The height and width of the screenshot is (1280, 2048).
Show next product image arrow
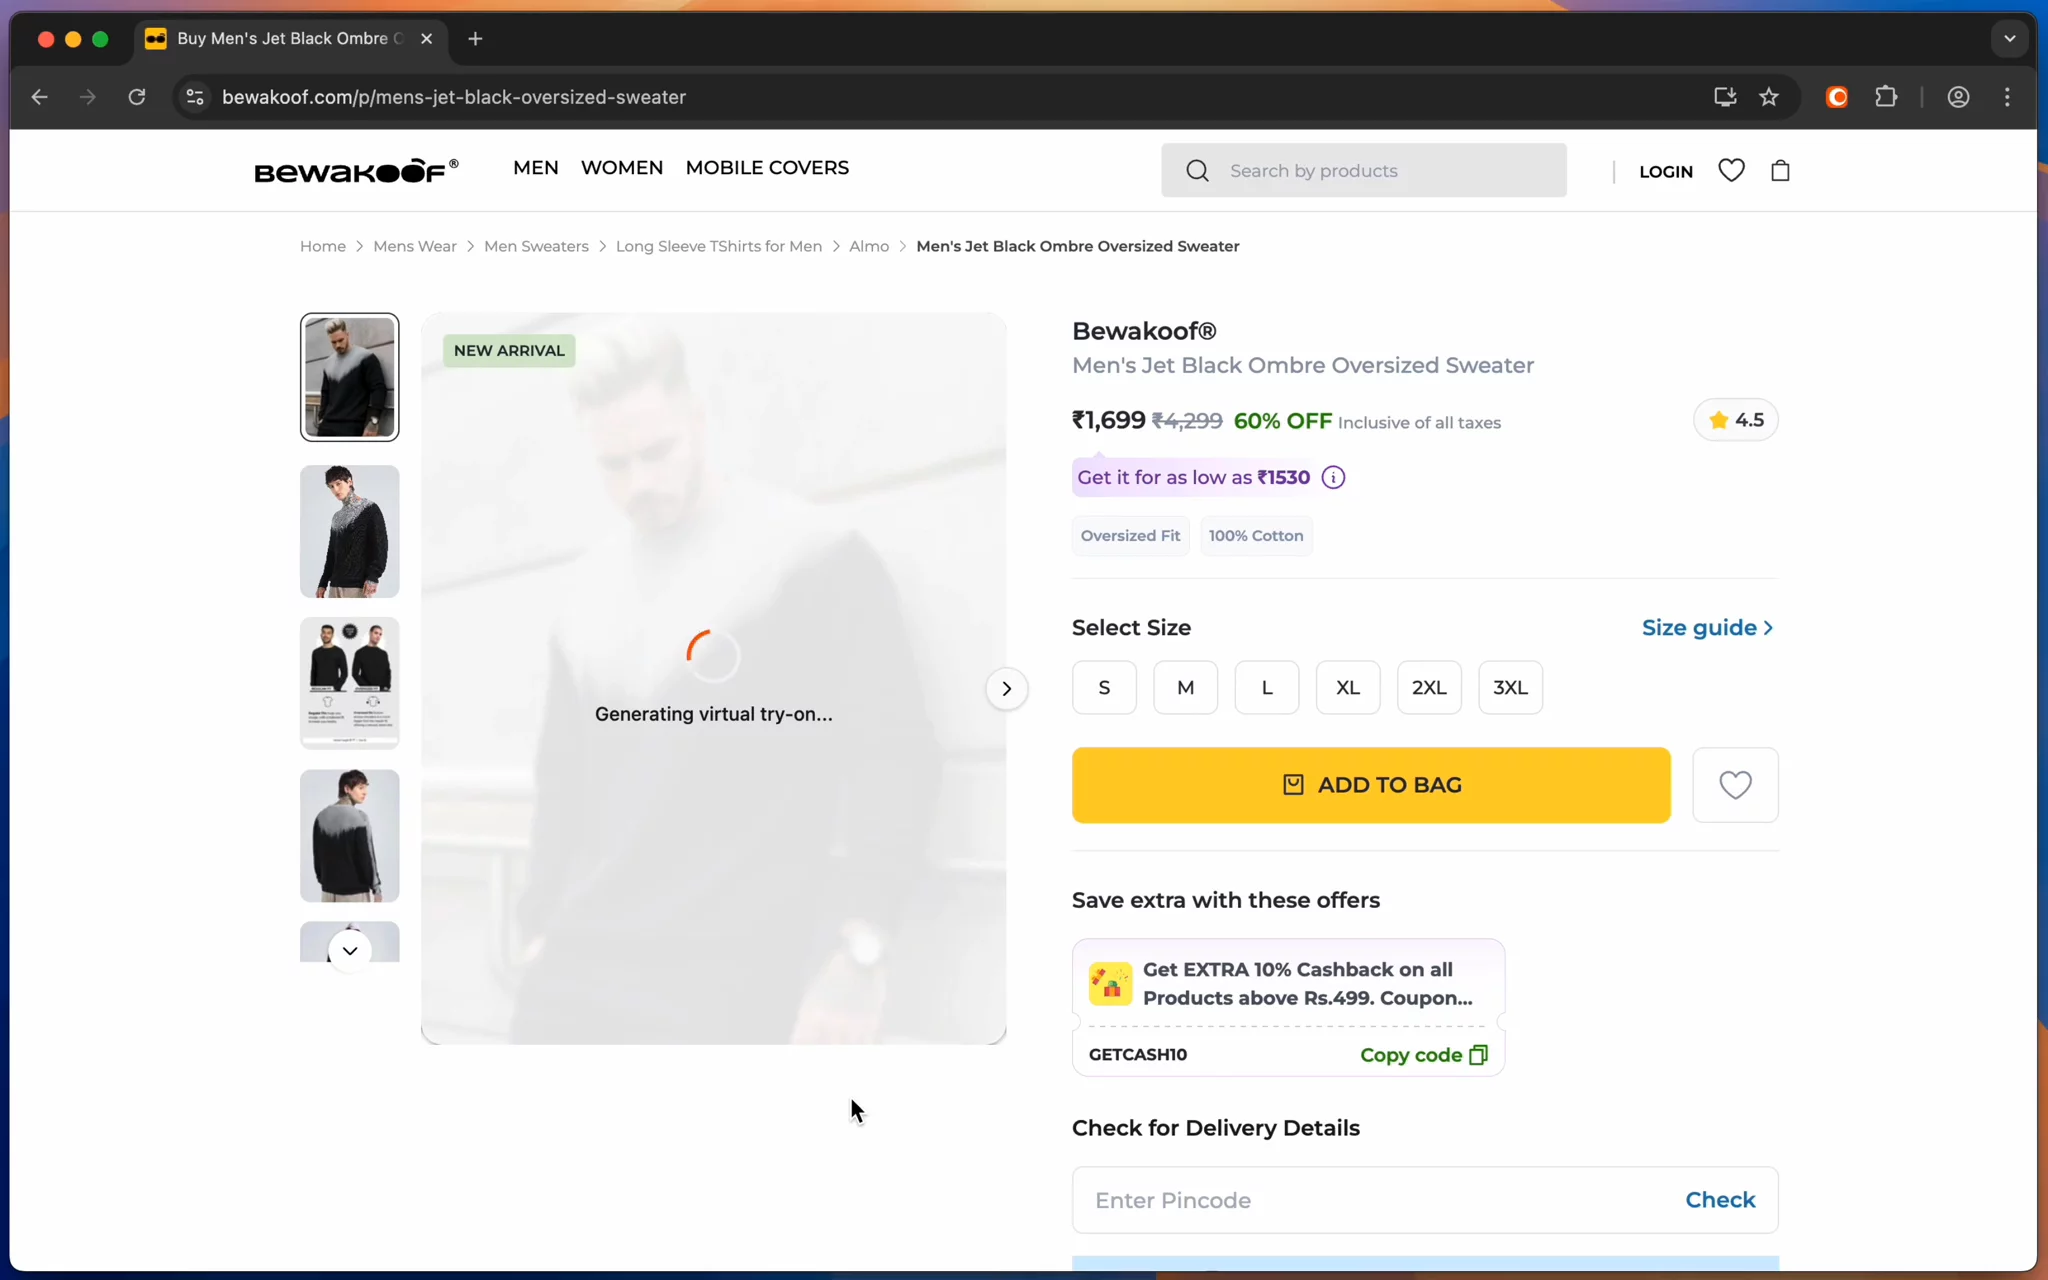(1006, 688)
